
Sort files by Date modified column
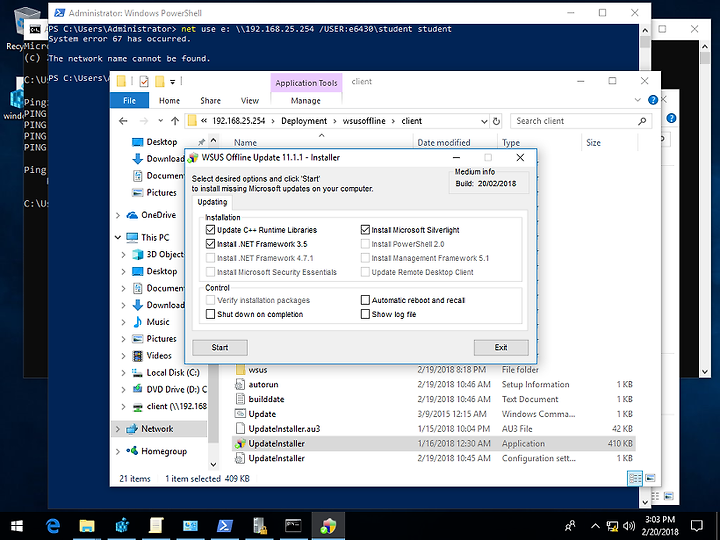[x=444, y=143]
